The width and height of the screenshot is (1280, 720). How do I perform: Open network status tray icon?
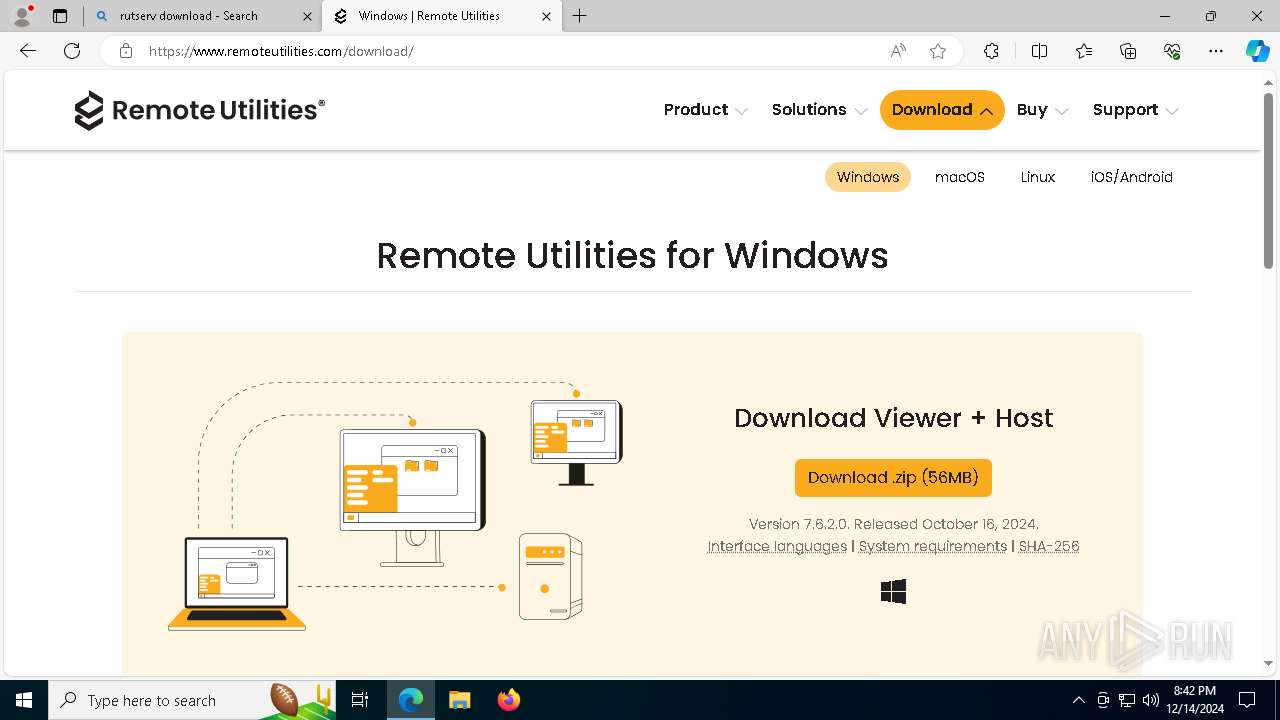(1127, 700)
